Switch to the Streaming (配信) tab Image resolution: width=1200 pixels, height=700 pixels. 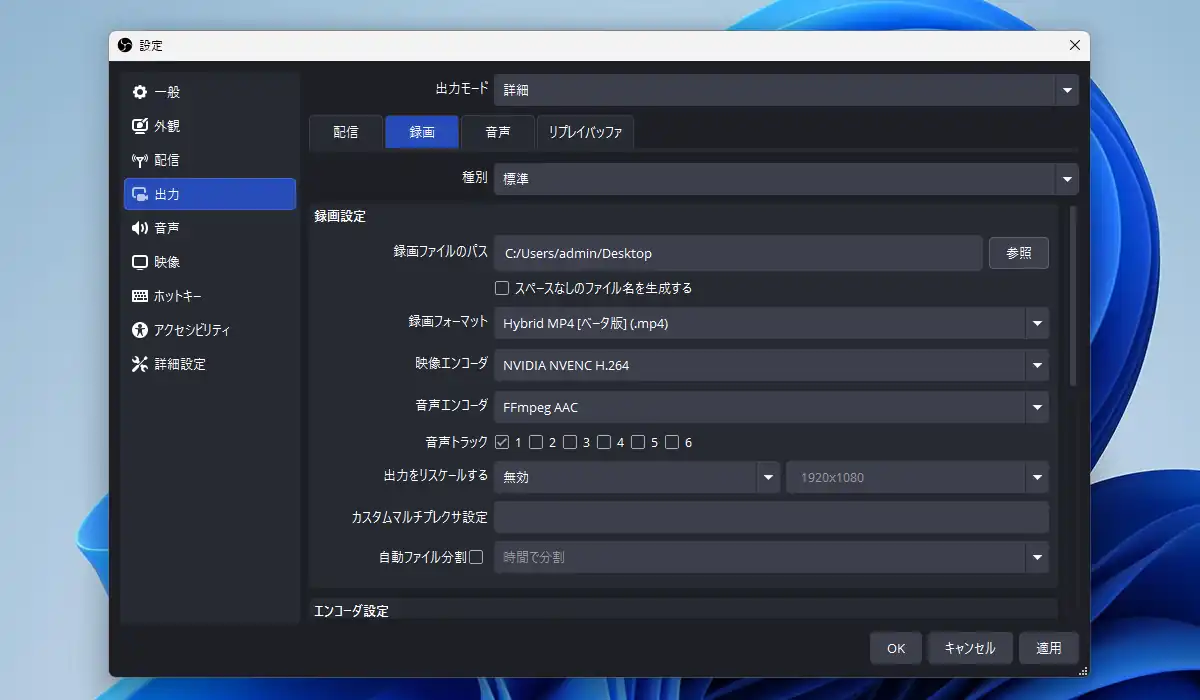click(x=345, y=132)
